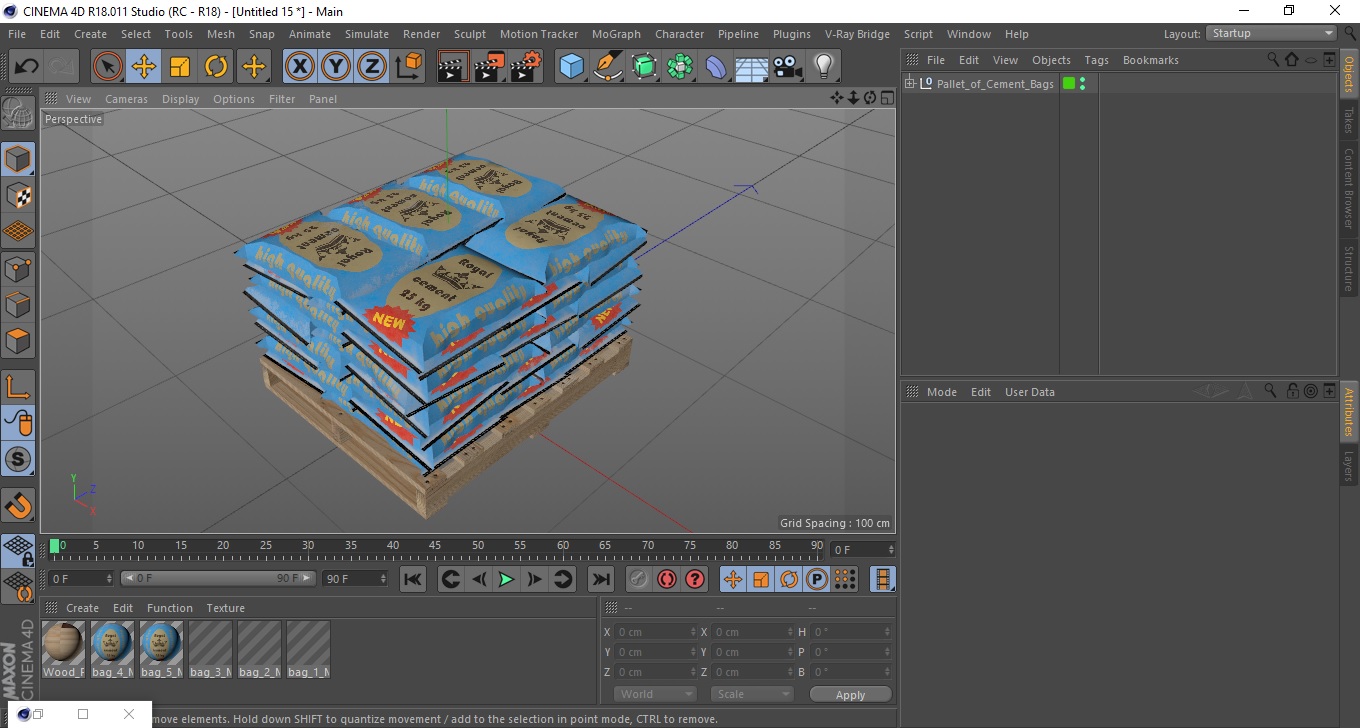Open the Bend deformer icon
The width and height of the screenshot is (1360, 728).
point(716,67)
